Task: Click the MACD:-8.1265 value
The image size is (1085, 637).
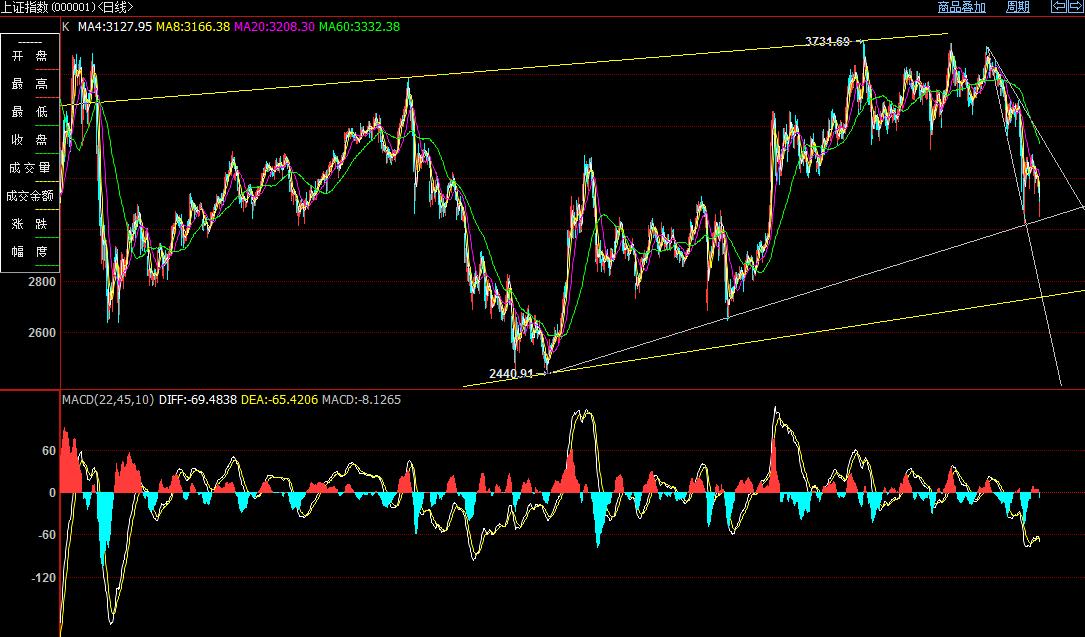Action: click(x=361, y=400)
